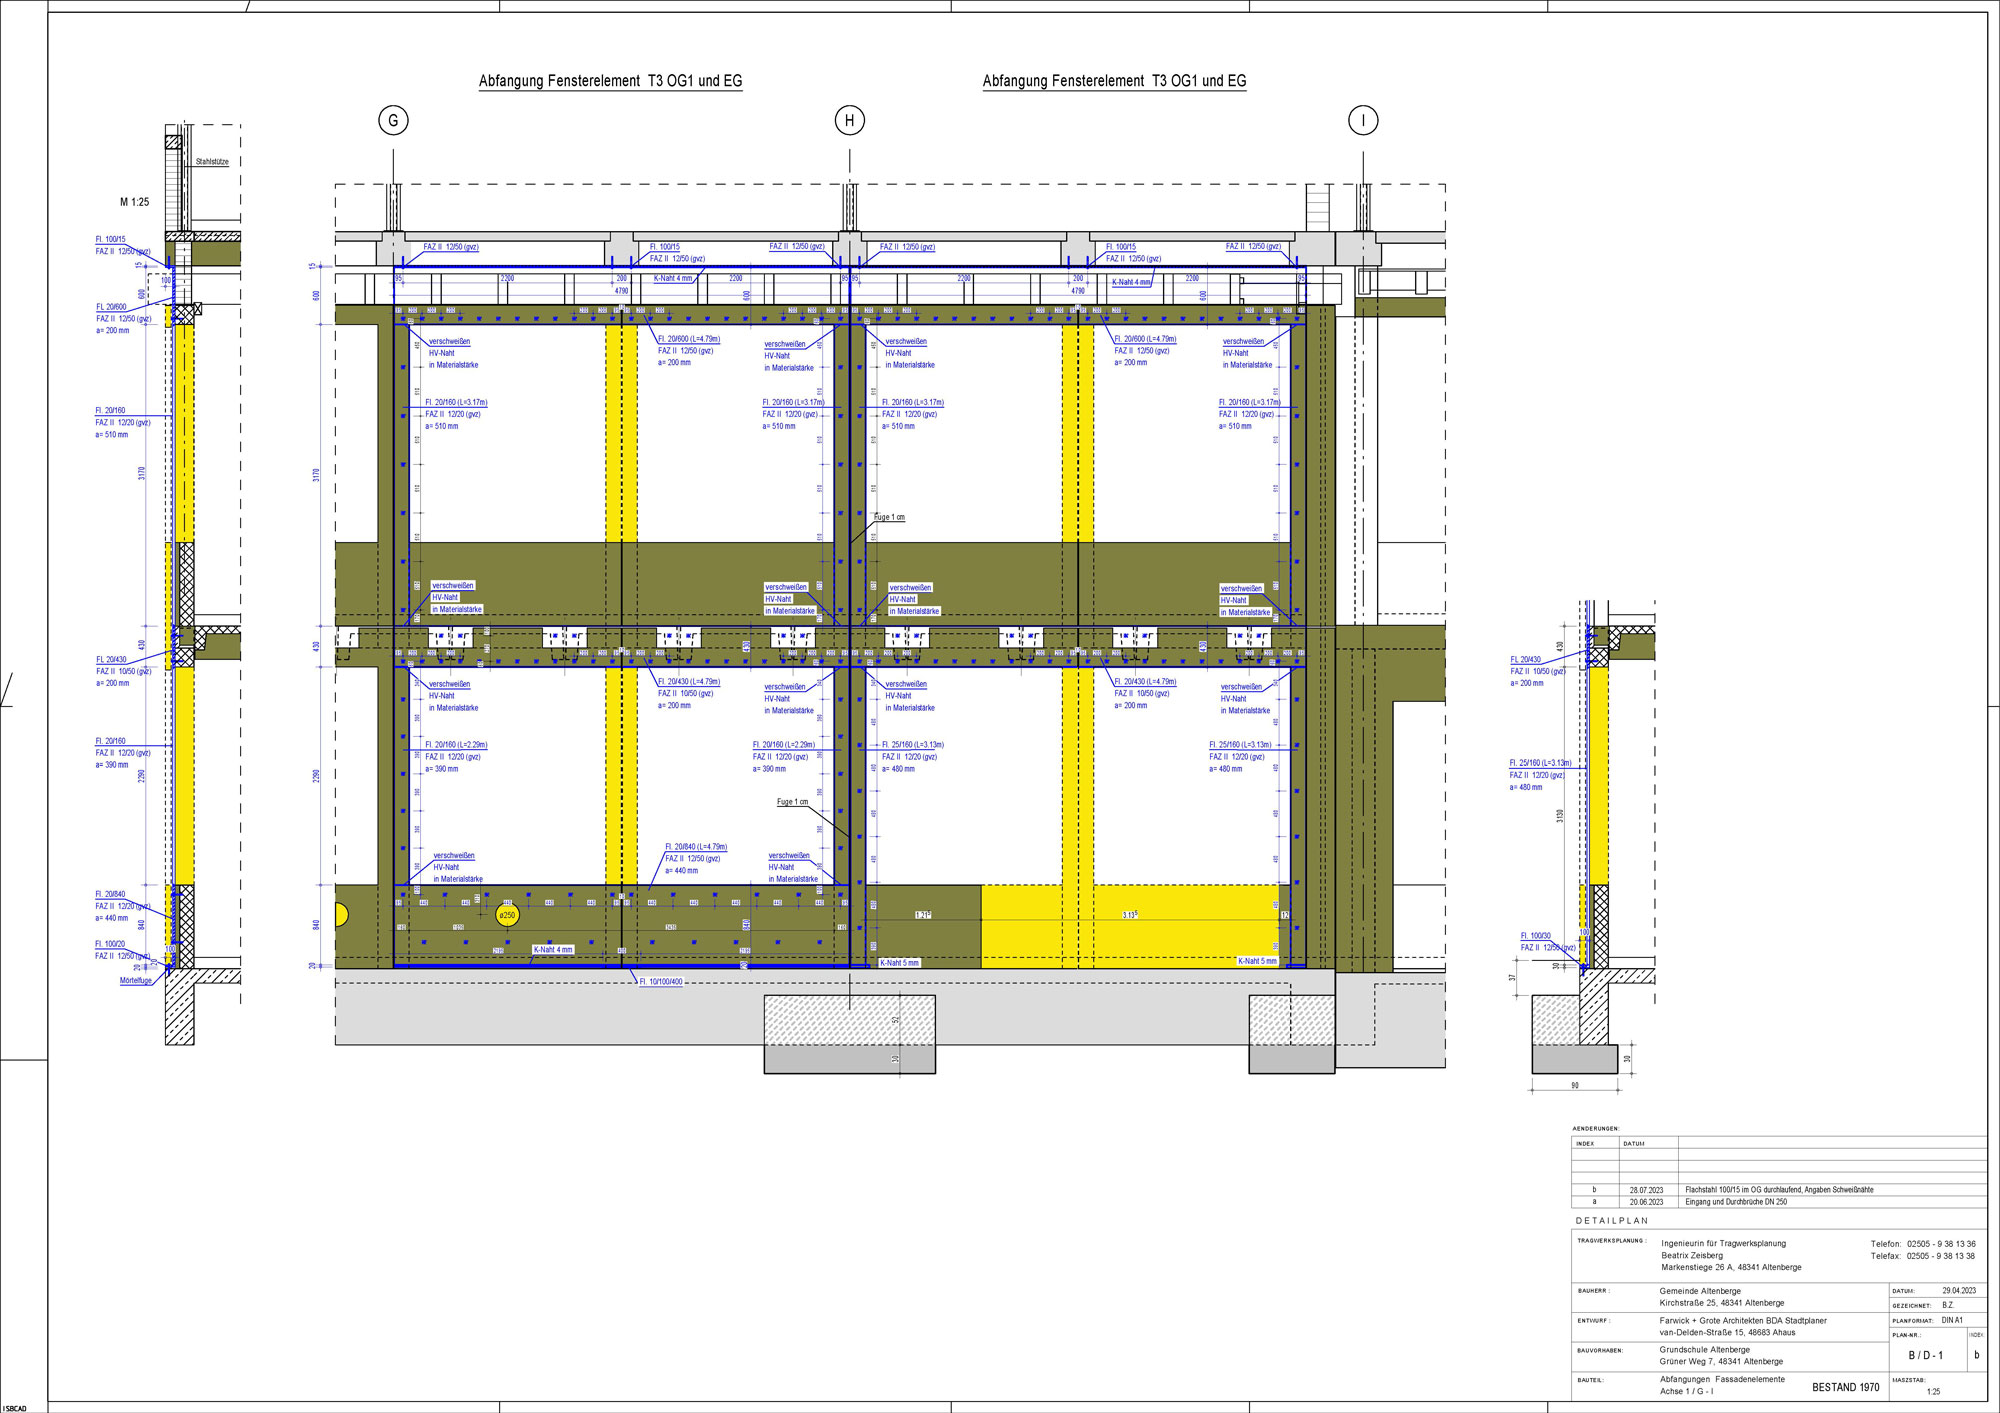This screenshot has height=1413, width=2000.
Task: Click the DETAILPLAN heading
Action: (1612, 1221)
